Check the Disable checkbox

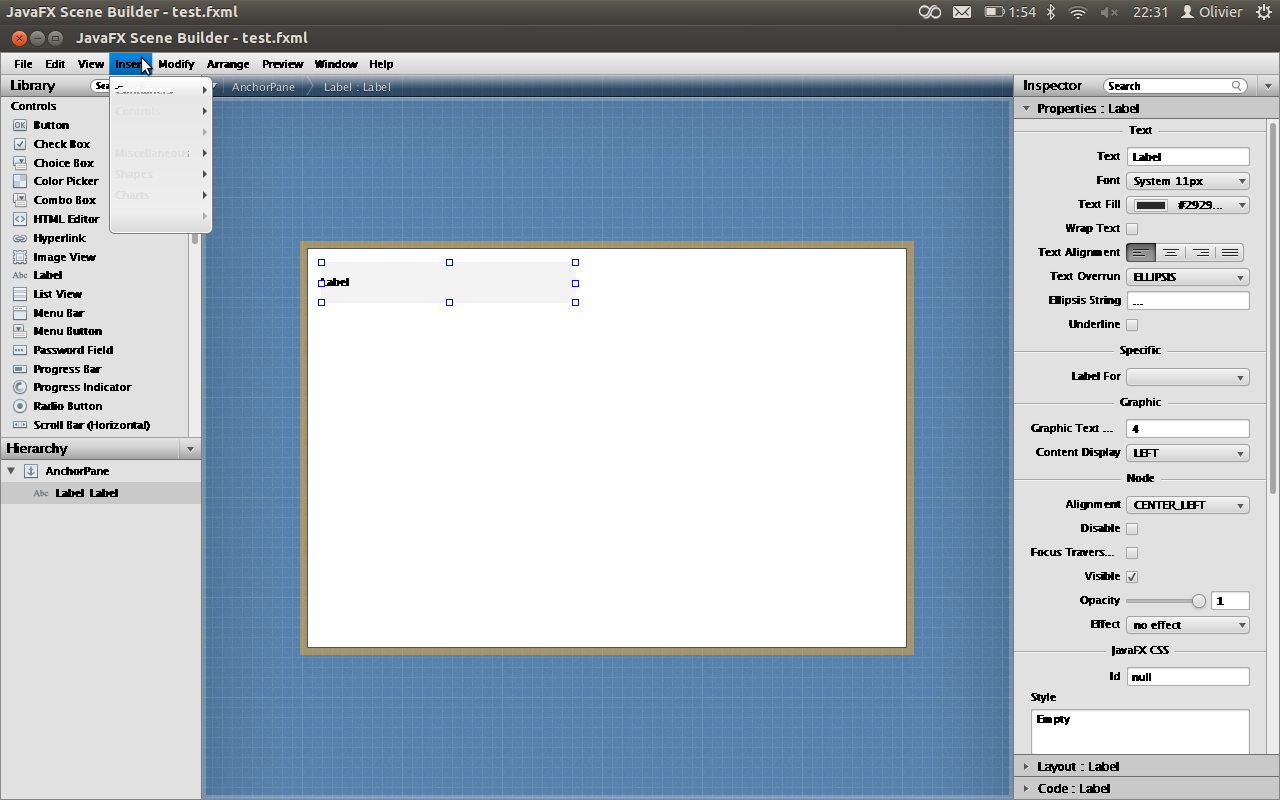1132,529
